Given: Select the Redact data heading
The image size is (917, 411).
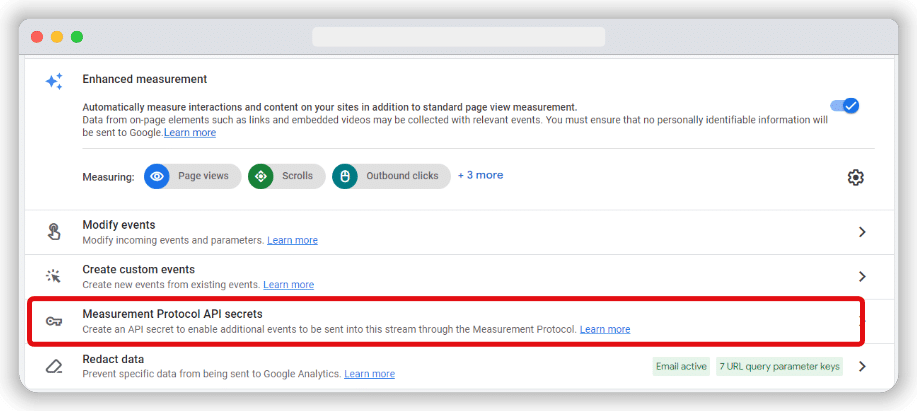Looking at the screenshot, I should tap(113, 359).
